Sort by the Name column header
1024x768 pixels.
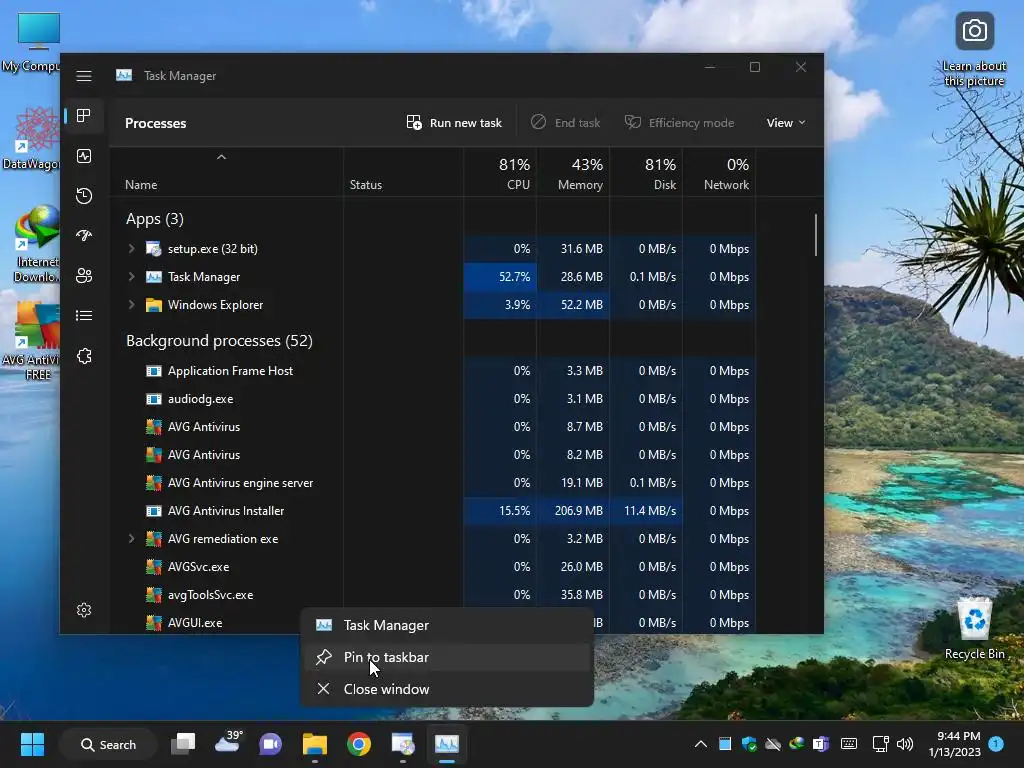point(141,185)
